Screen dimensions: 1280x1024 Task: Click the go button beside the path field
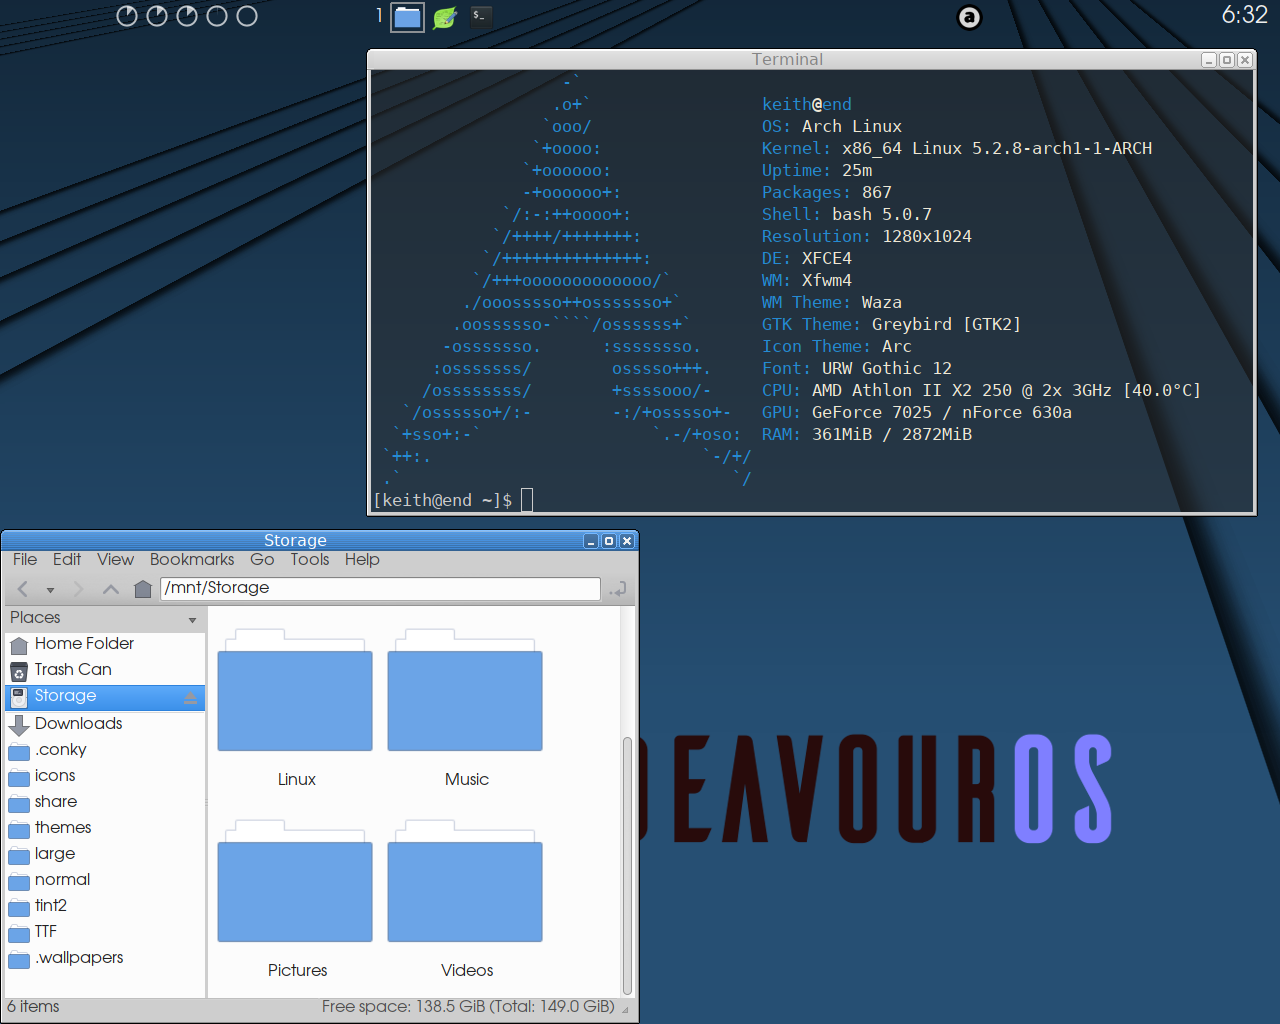click(x=618, y=589)
